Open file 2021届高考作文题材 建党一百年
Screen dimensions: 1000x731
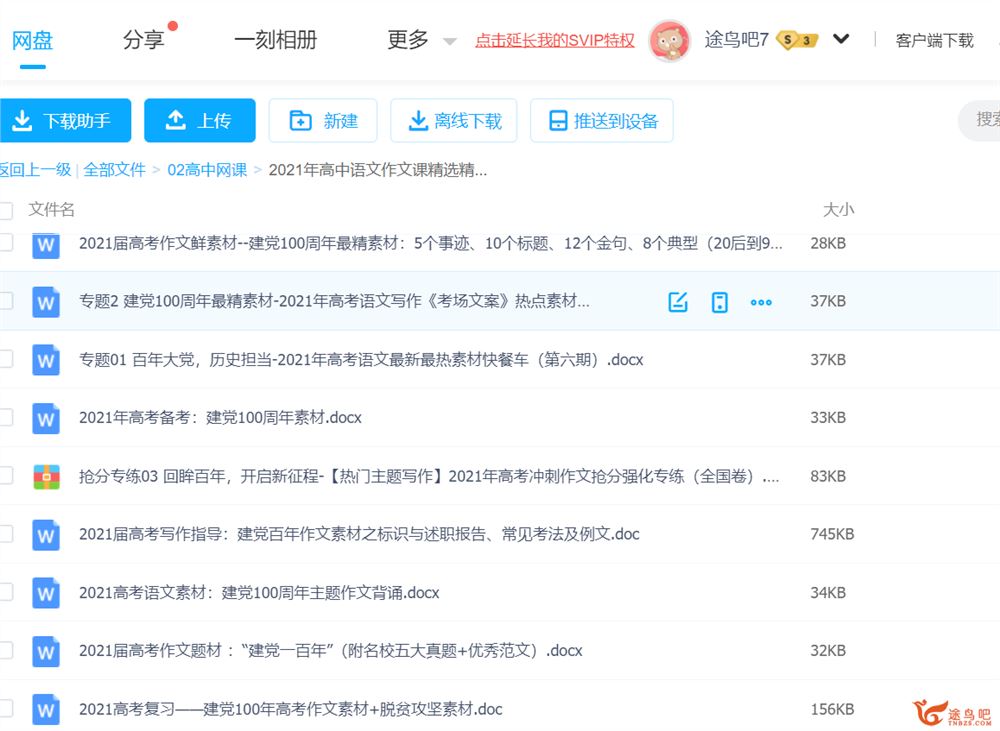330,651
